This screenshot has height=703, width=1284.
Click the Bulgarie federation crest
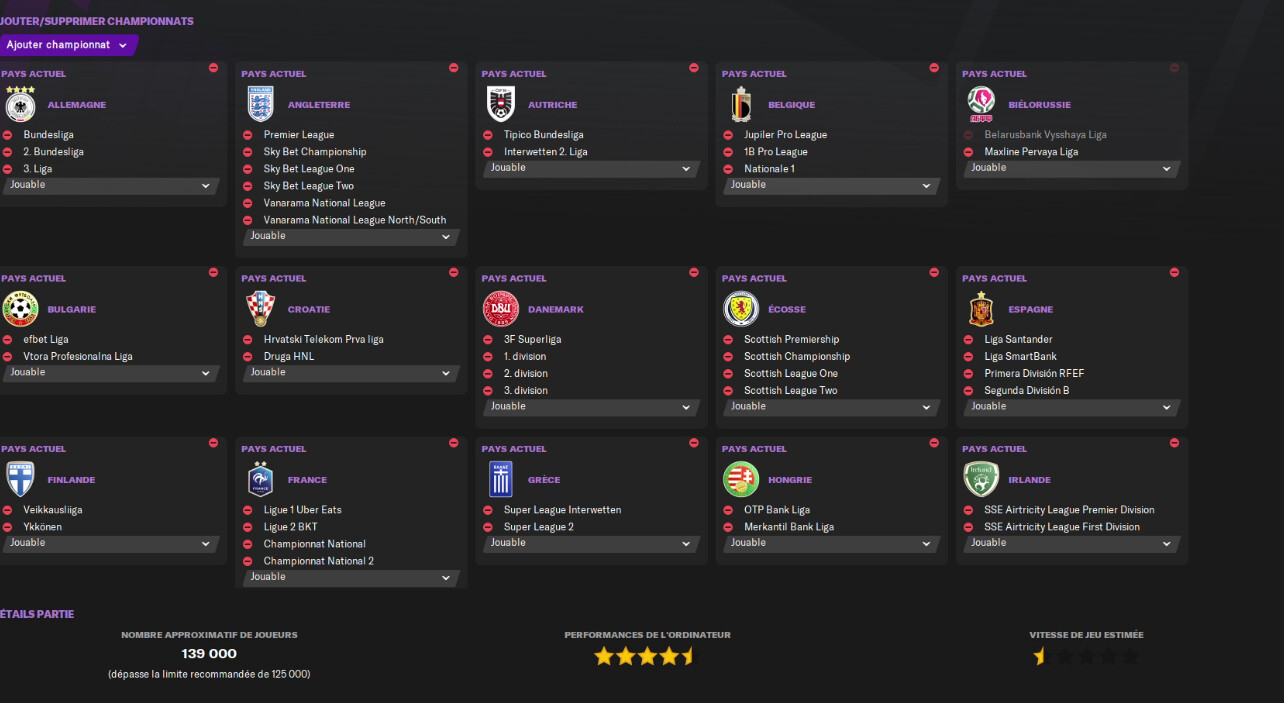pyautogui.click(x=20, y=309)
